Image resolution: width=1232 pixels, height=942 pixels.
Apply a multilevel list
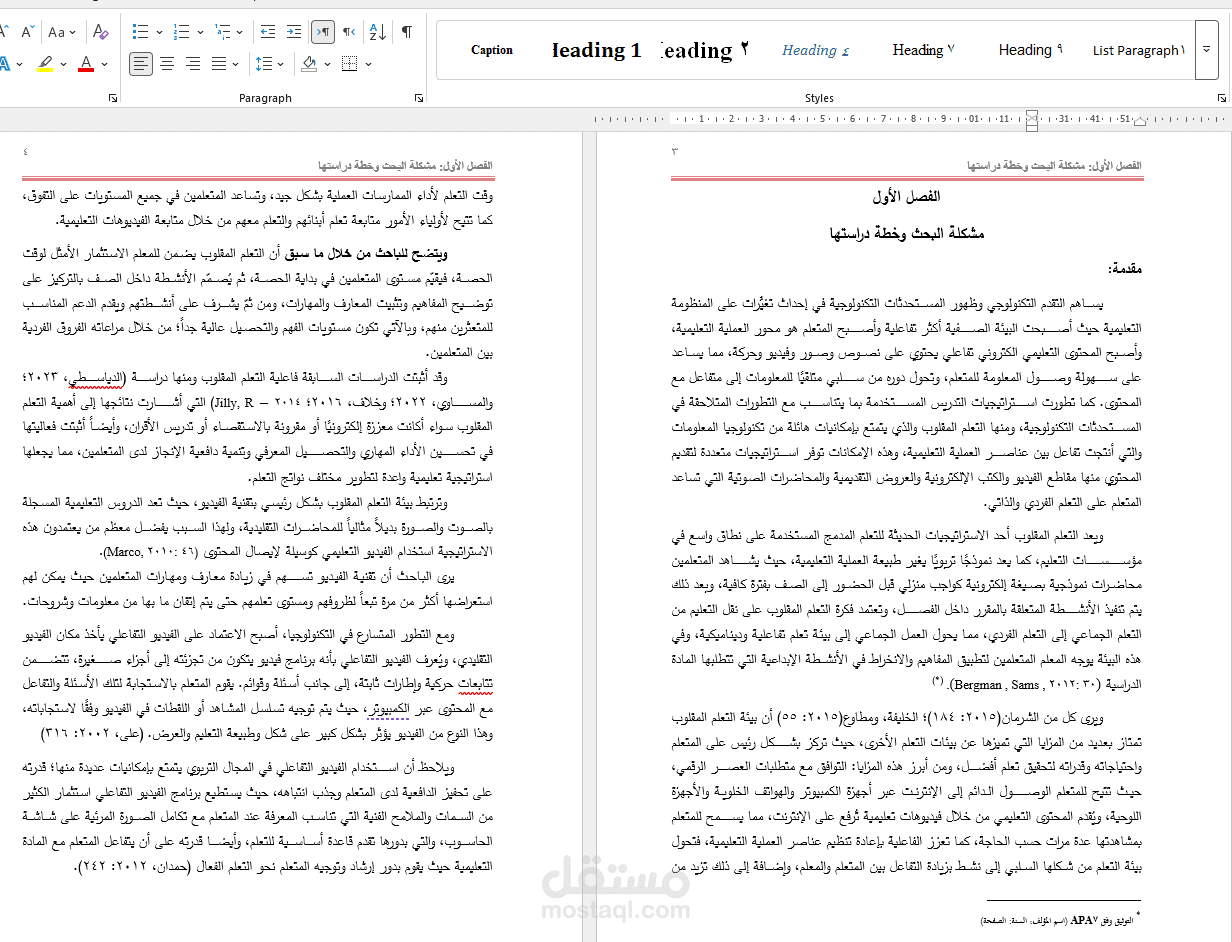(x=221, y=32)
